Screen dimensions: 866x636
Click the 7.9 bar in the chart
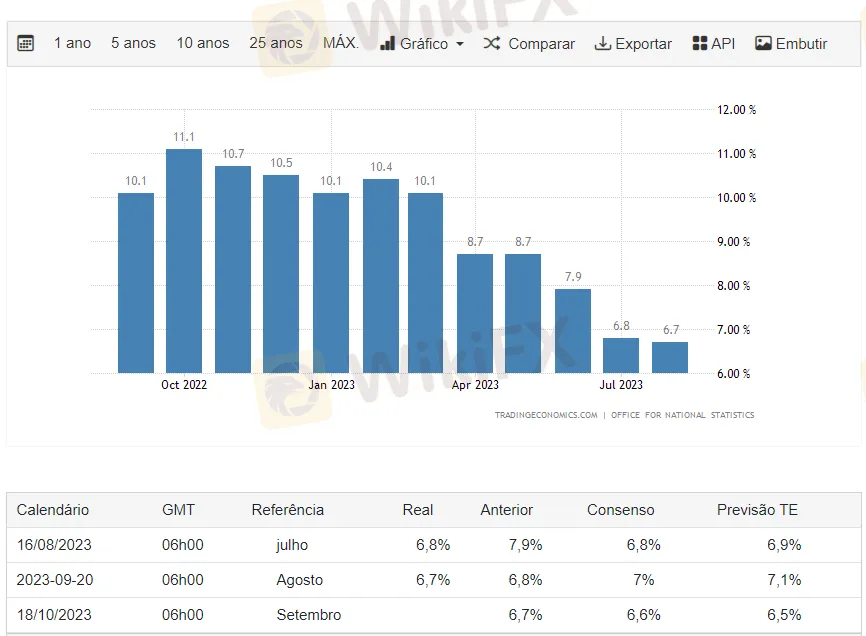point(573,330)
